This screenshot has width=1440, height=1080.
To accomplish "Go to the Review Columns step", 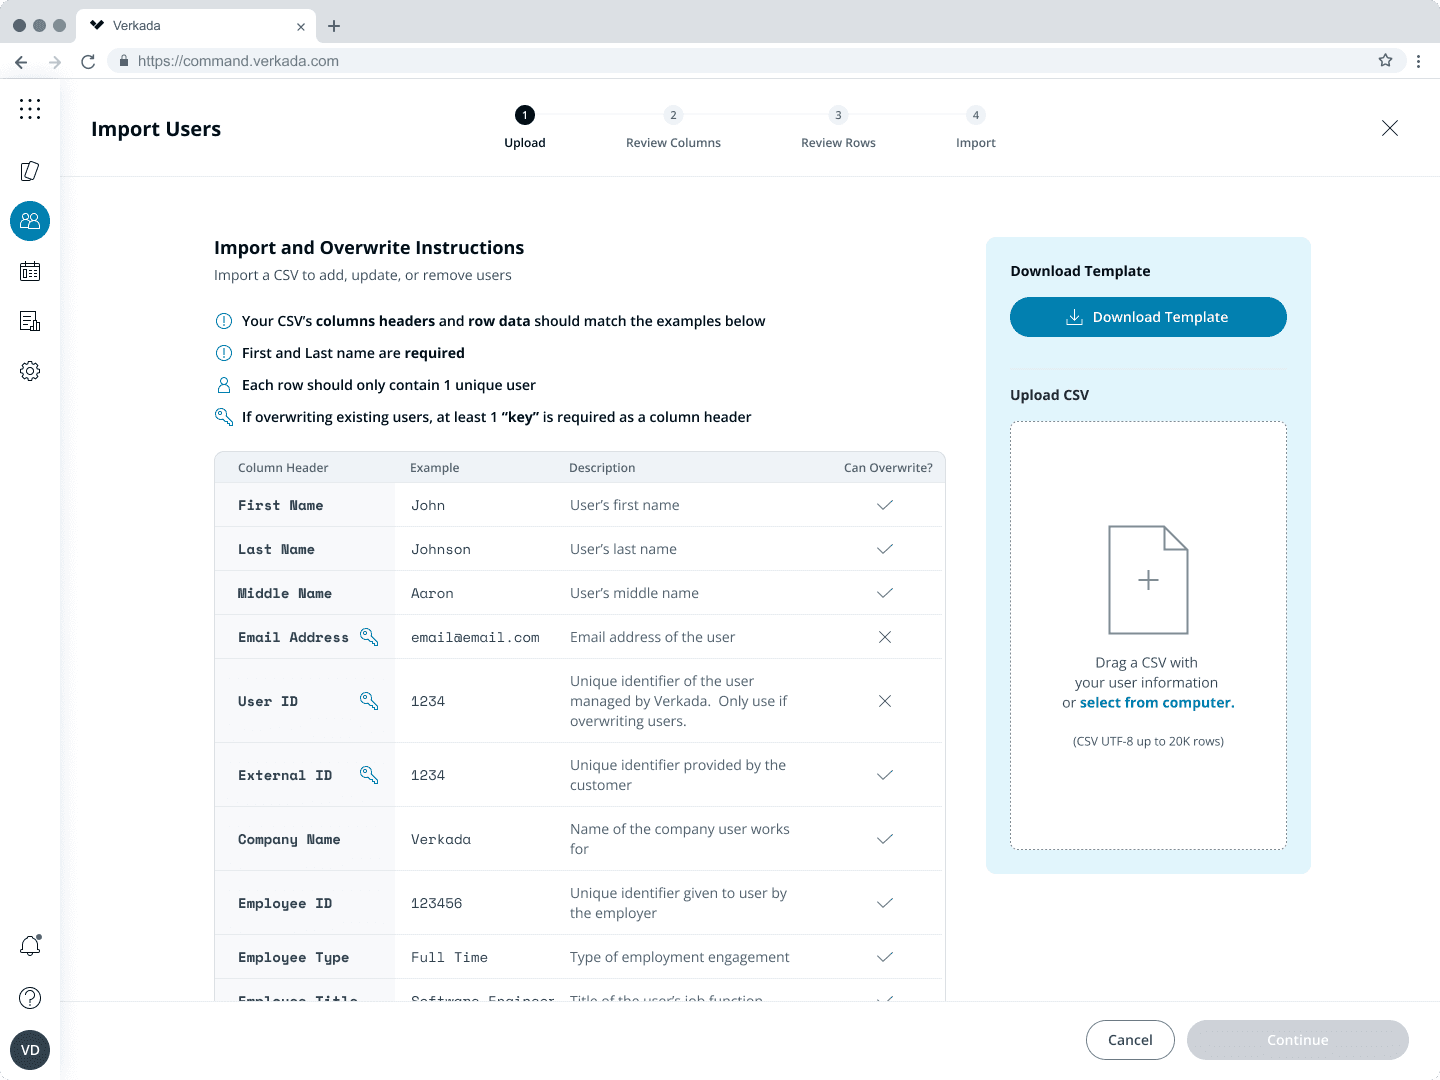I will coord(673,128).
